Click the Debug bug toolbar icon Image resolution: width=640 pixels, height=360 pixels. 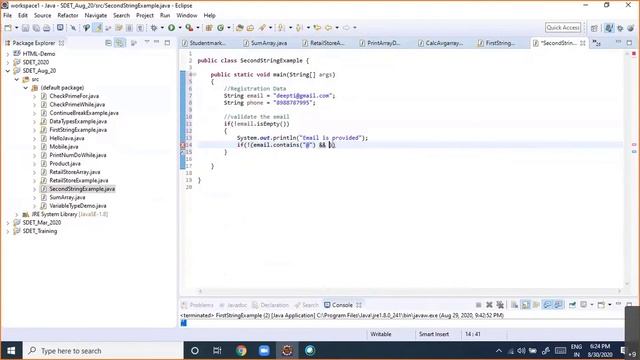coord(154,28)
